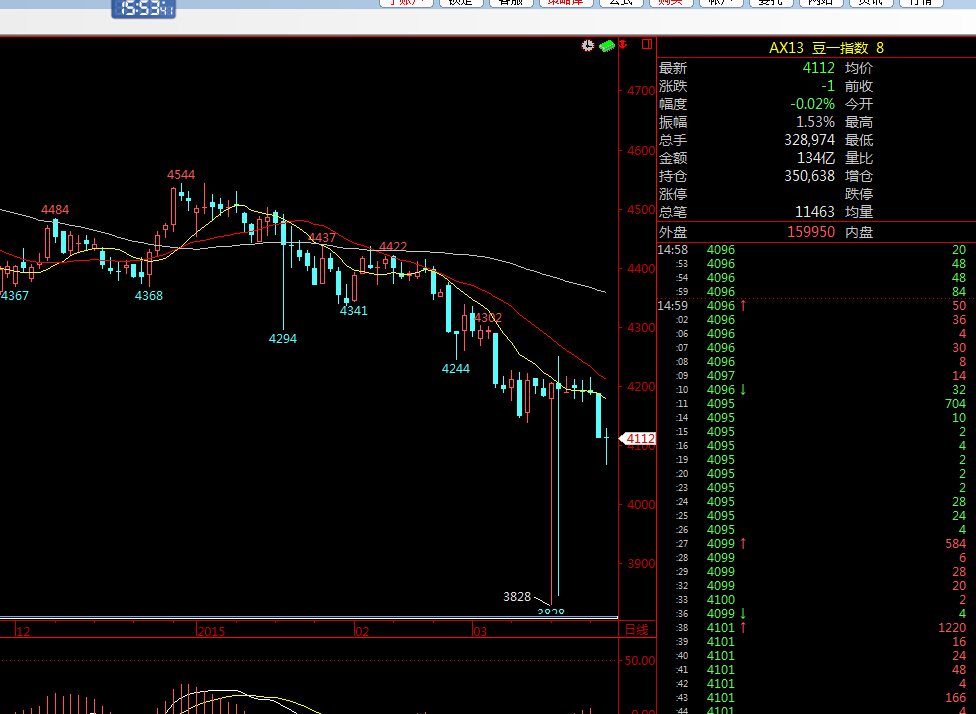Click the red down-arrow icon by the price axis
976x714 pixels.
(622, 45)
